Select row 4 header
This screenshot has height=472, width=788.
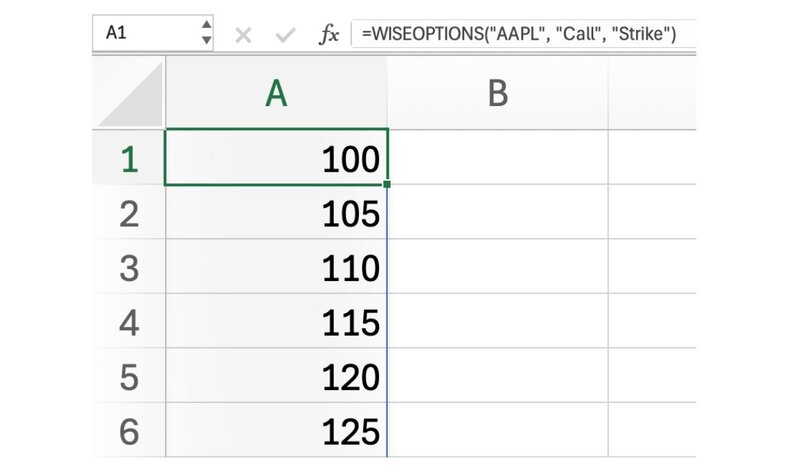tap(129, 323)
